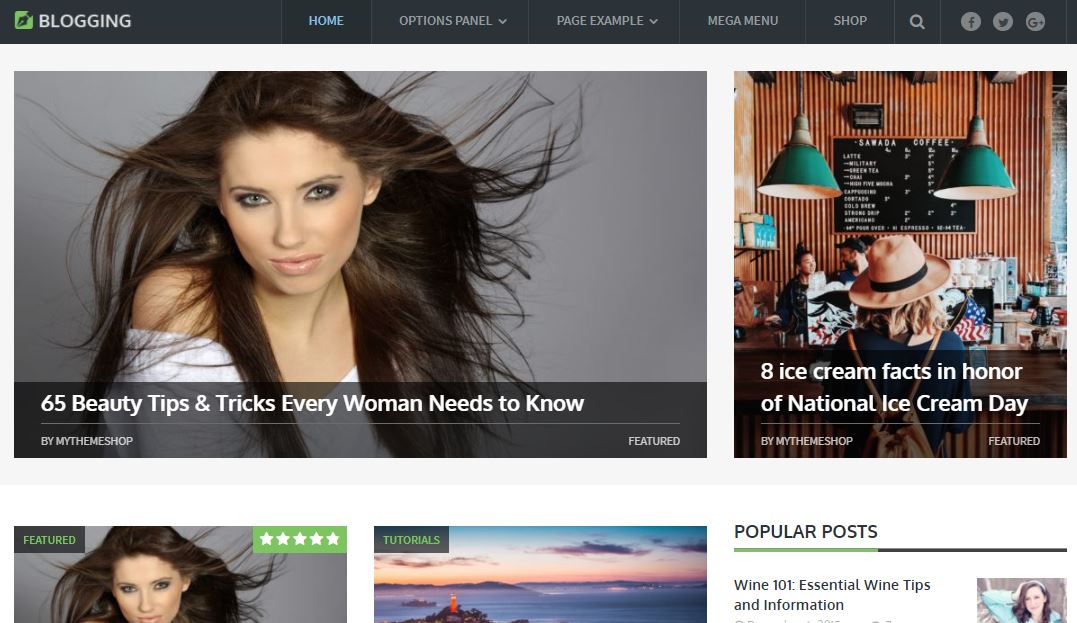Read the 8 ice cream facts article

click(893, 387)
